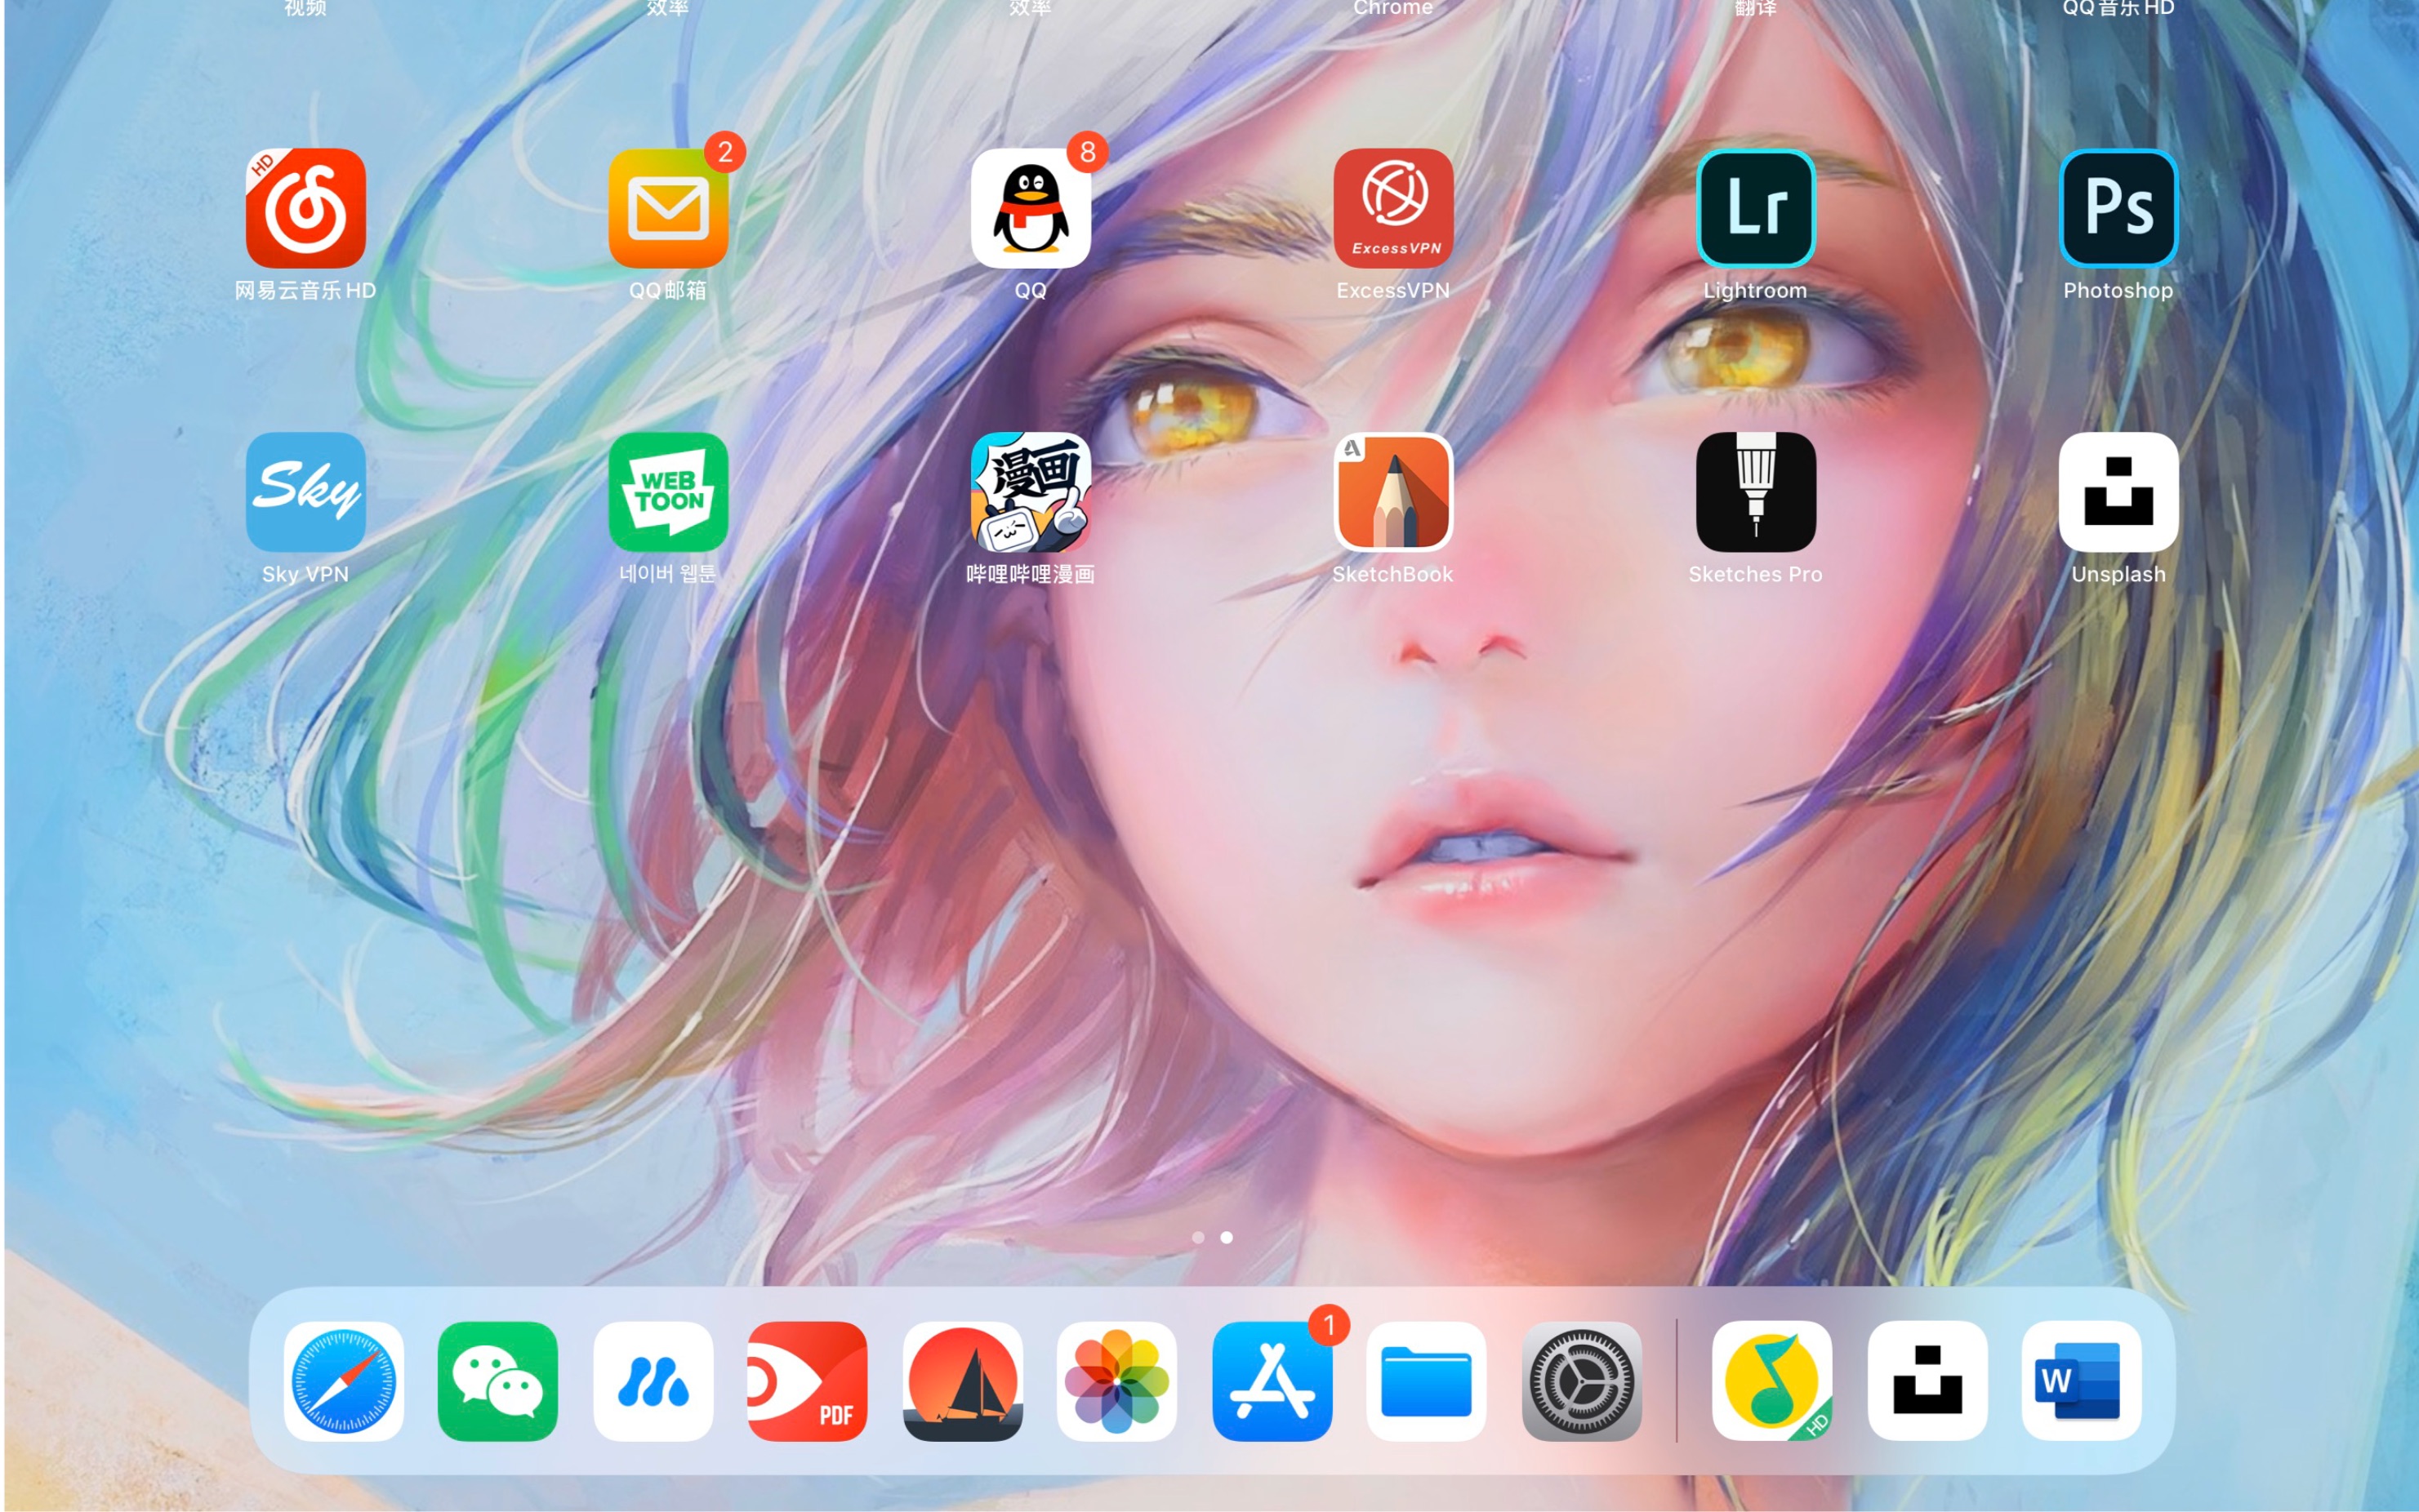This screenshot has width=2419, height=1512.
Task: Open PDF Expert in the dock
Action: coord(807,1381)
